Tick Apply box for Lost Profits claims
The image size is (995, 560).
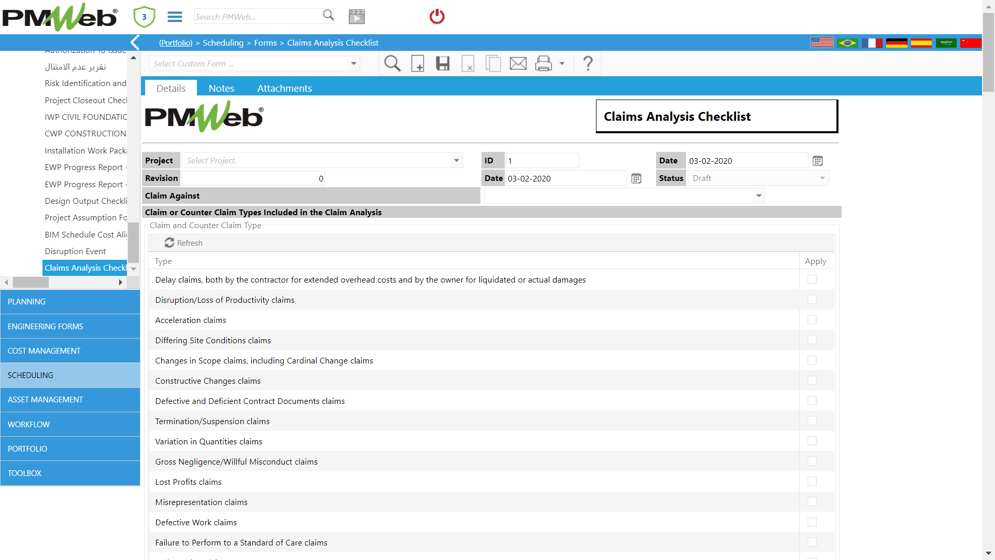pos(812,482)
